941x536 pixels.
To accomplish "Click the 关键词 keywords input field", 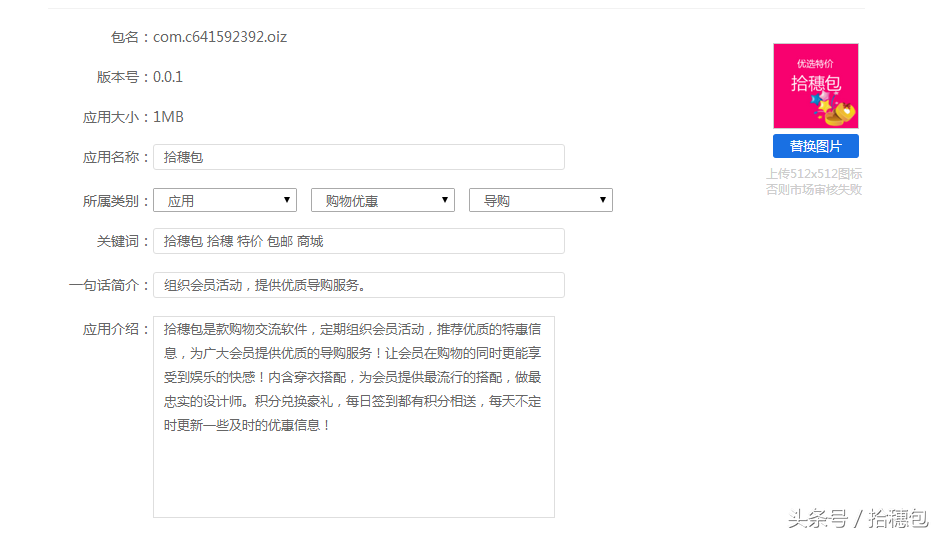I will pos(358,241).
